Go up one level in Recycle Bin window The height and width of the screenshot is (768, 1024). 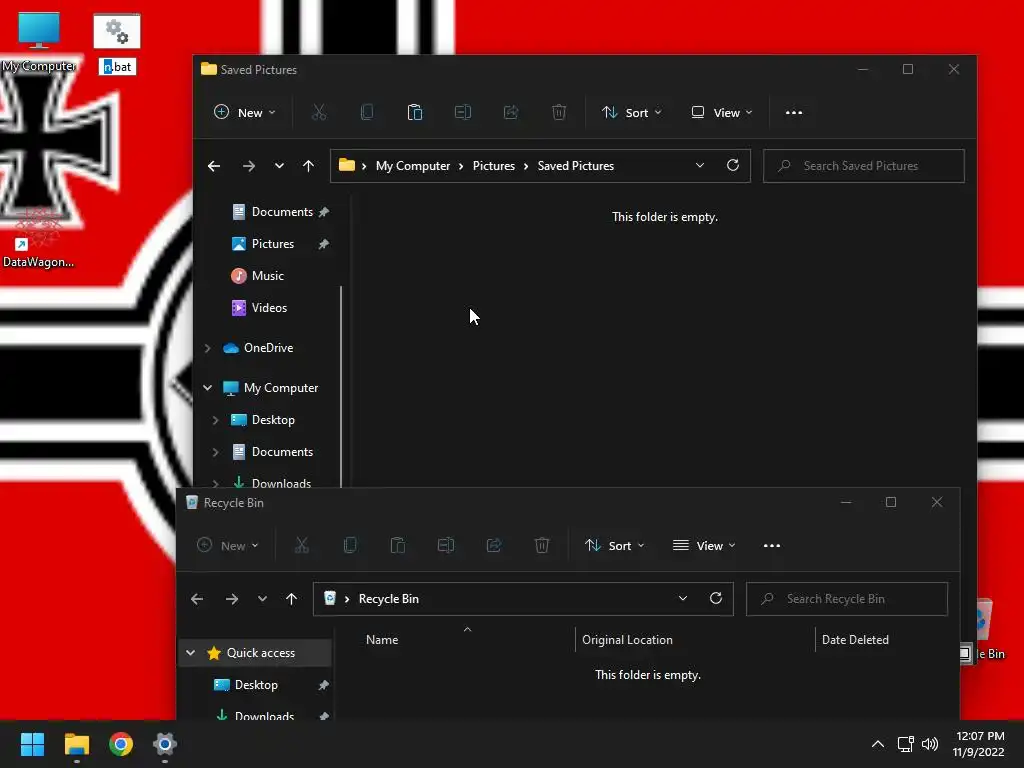291,599
